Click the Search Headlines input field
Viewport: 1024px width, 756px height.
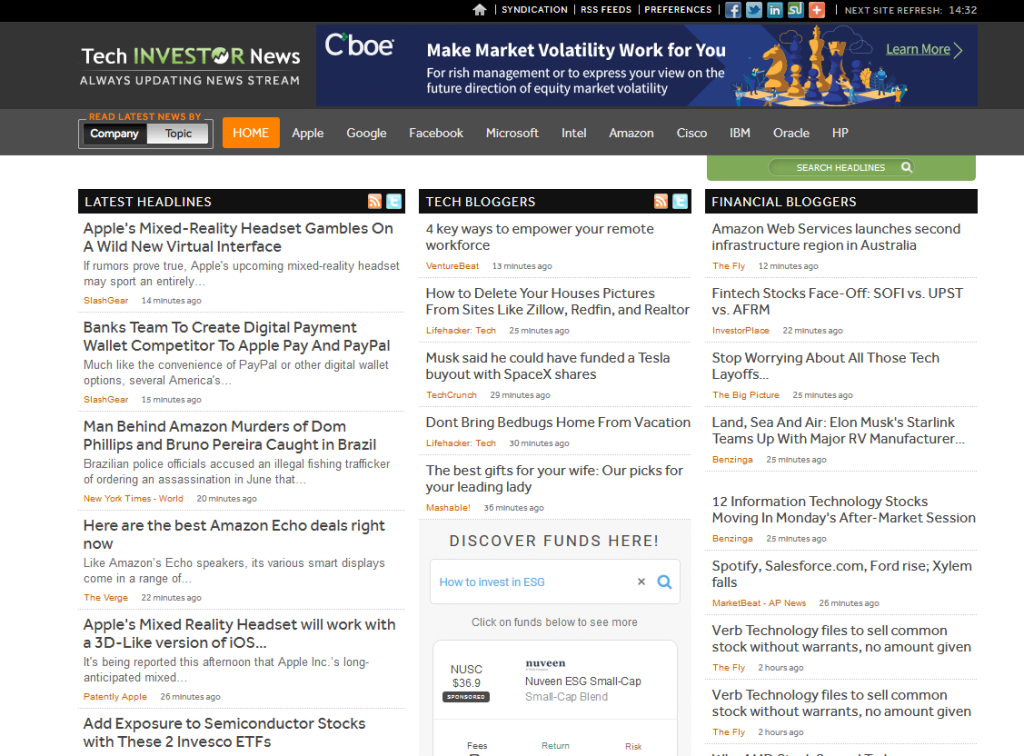[836, 168]
